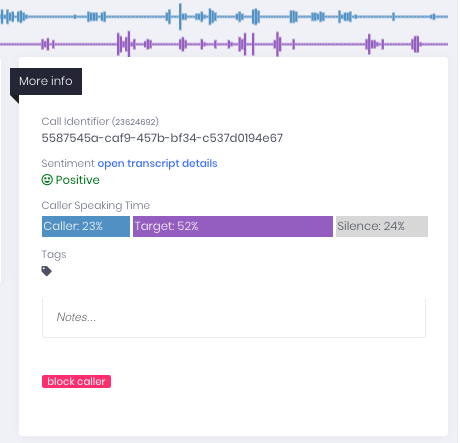Click the tag icon under Tags
460x443 pixels.
46,271
